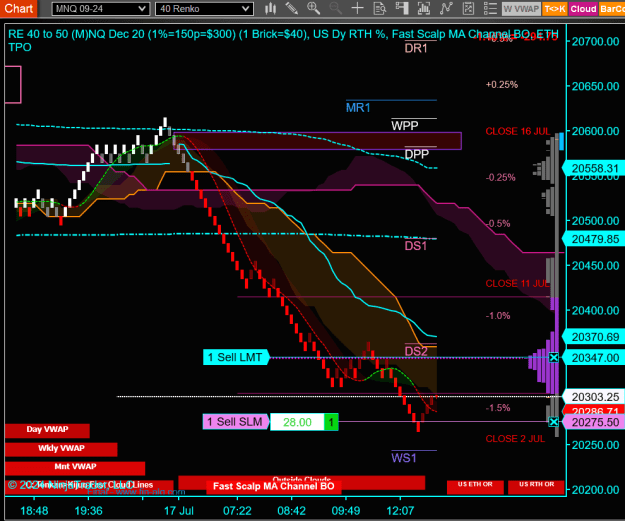Activate the zoom in magnifier tool
Screen dimensions: 625x521
click(313, 8)
